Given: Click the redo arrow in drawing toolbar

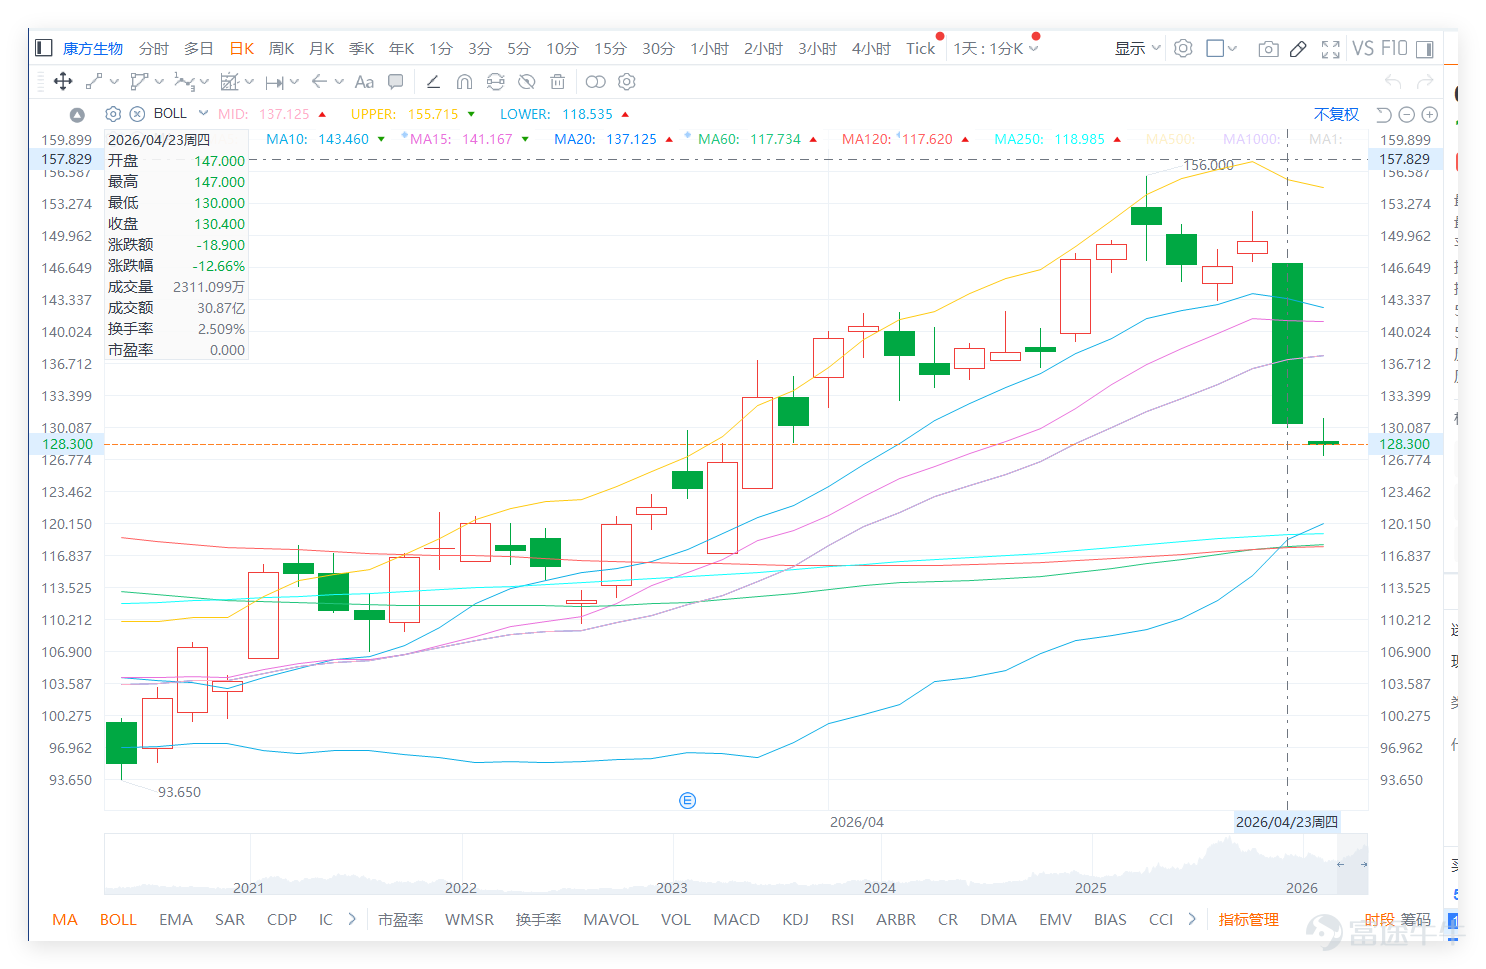Looking at the screenshot, I should (1426, 82).
